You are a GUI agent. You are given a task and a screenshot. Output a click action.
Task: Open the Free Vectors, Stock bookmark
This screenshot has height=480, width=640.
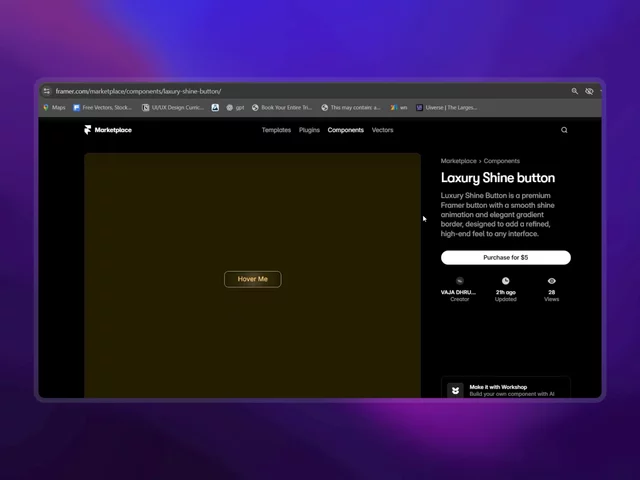tap(102, 107)
